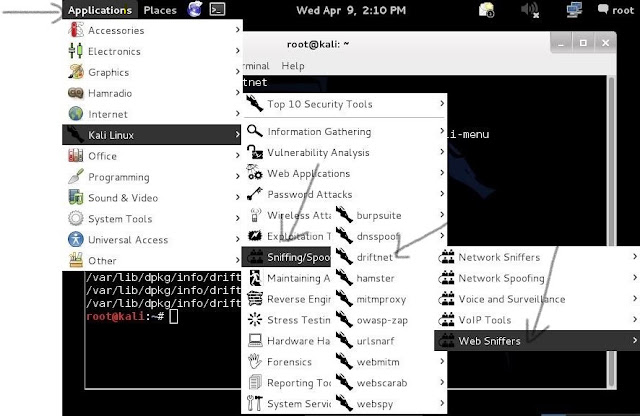
Task: Open the Programming category
Action: (x=152, y=177)
